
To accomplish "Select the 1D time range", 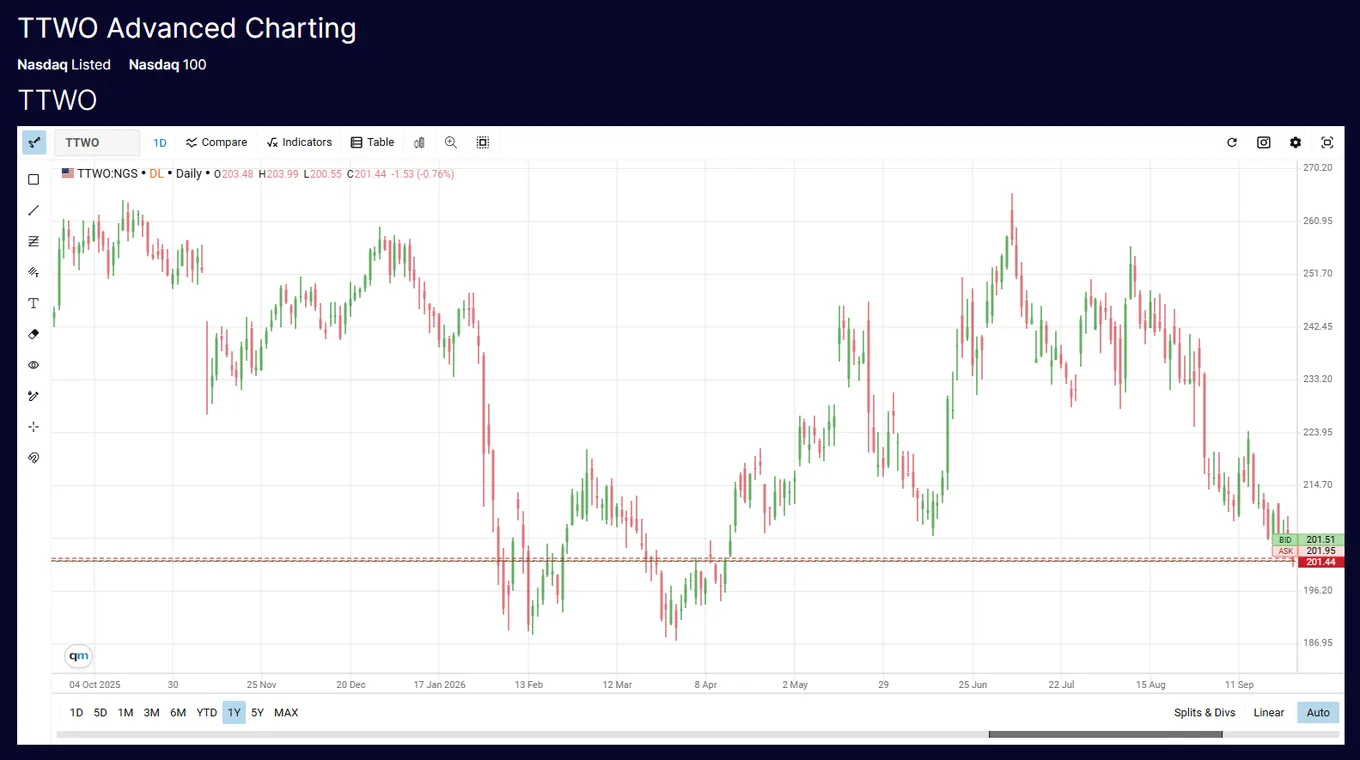I will coord(76,713).
